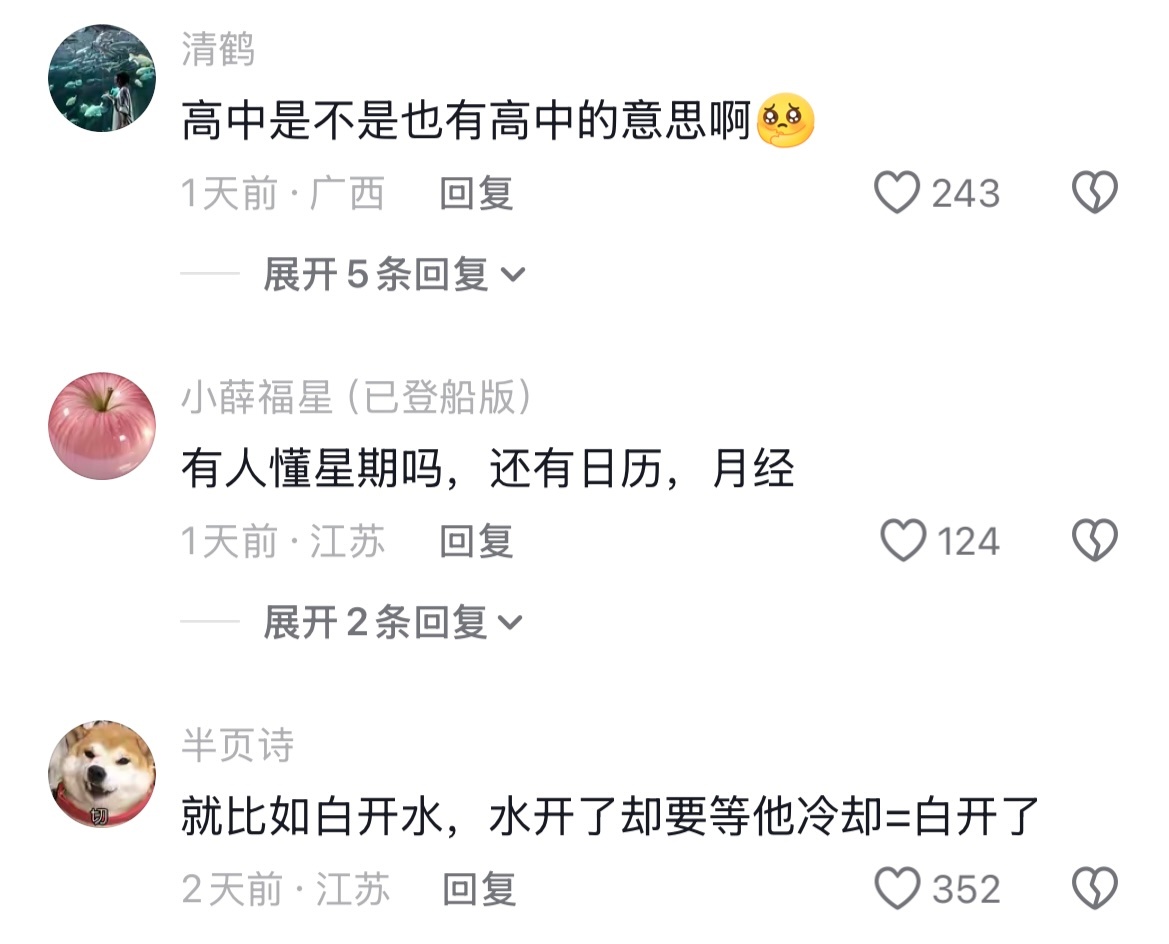Dislike 半页诗's comment with the broken heart
This screenshot has width=1169, height=944.
point(1094,888)
